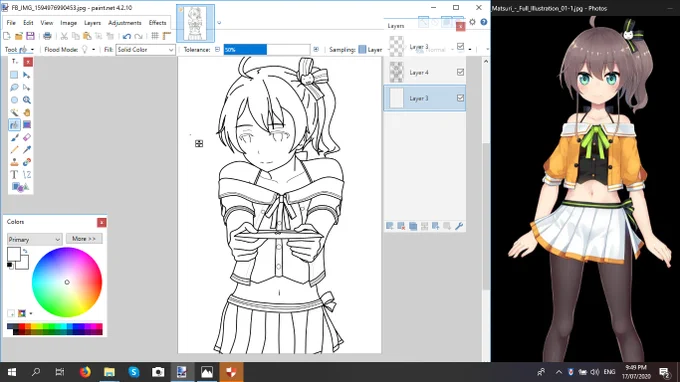This screenshot has width=680, height=382.
Task: Select the Gradient tool
Action: [26, 125]
